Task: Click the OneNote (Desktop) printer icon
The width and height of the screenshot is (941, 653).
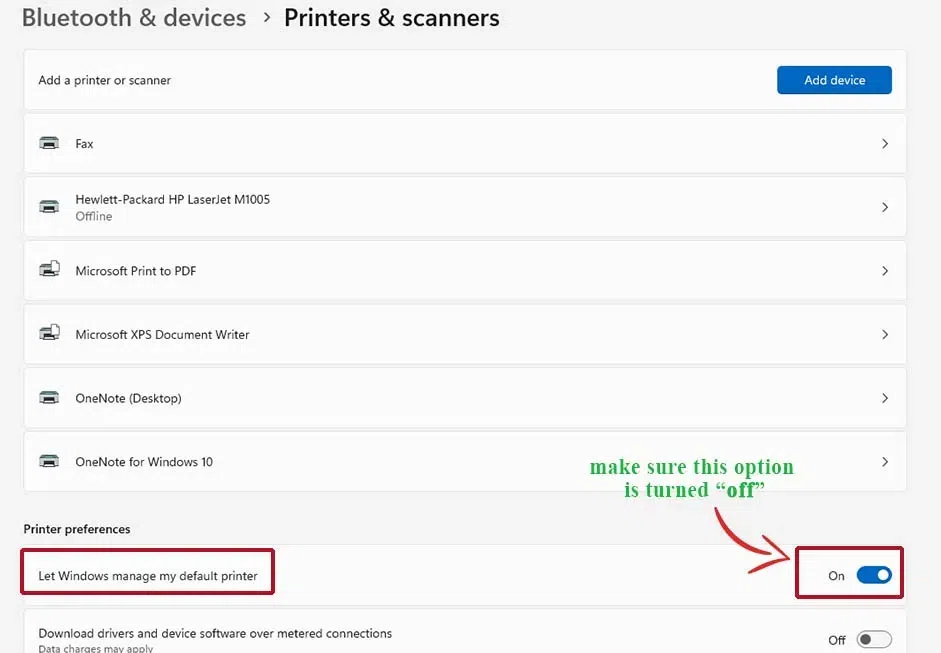Action: [x=49, y=398]
